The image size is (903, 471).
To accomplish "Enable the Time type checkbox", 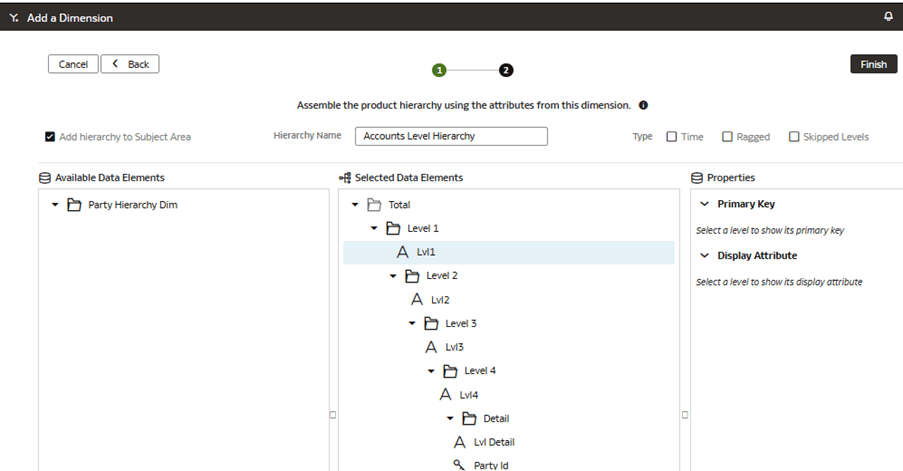I will [x=672, y=137].
